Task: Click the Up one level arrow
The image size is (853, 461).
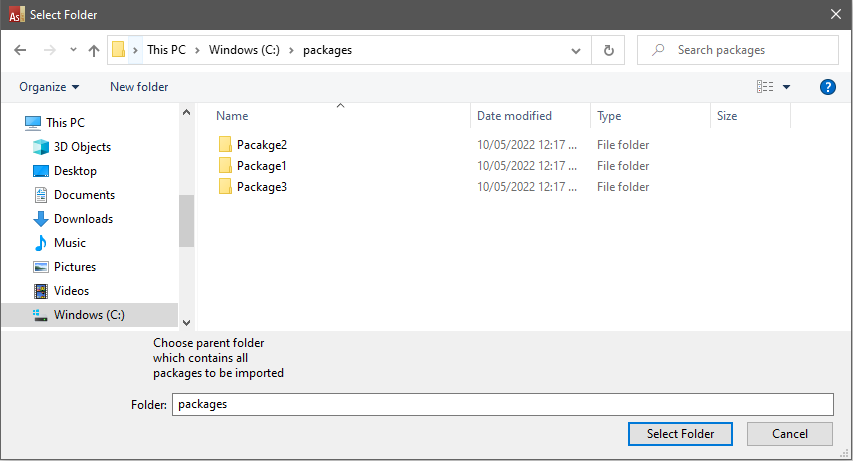Action: pos(94,50)
